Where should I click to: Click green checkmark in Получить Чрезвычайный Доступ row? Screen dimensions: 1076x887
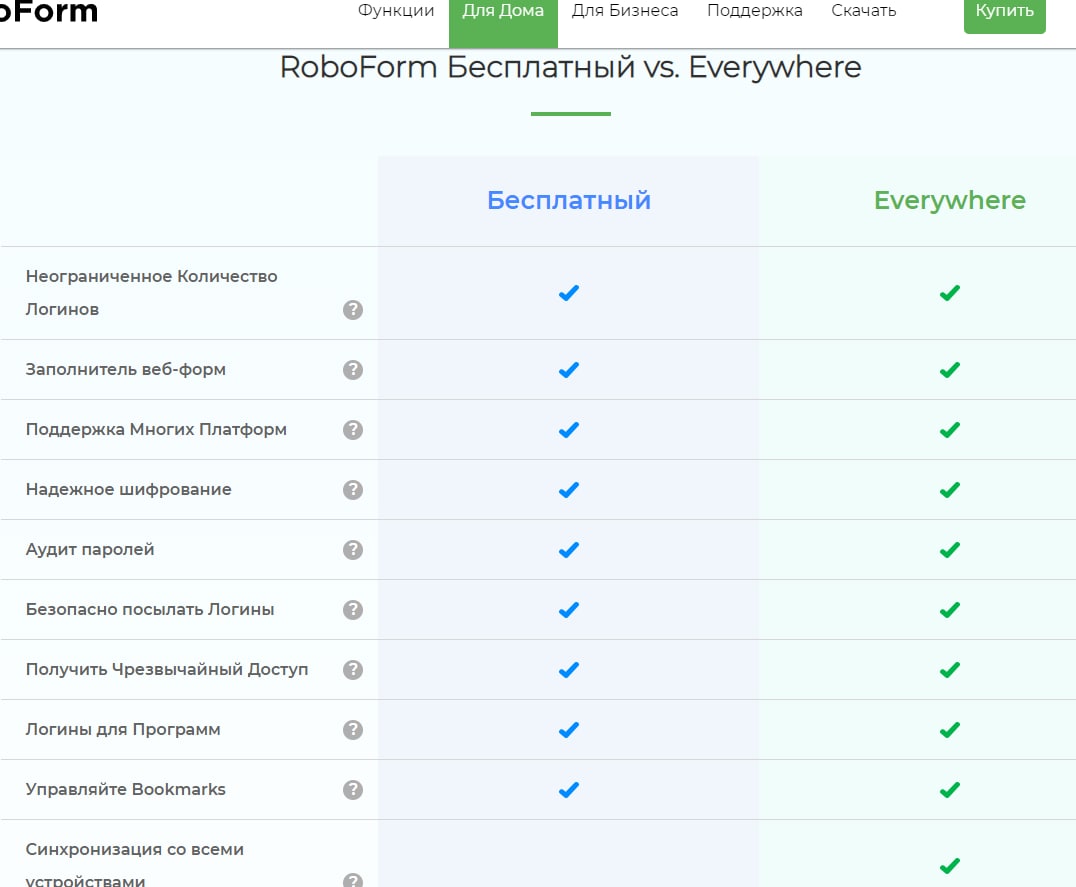coord(950,670)
